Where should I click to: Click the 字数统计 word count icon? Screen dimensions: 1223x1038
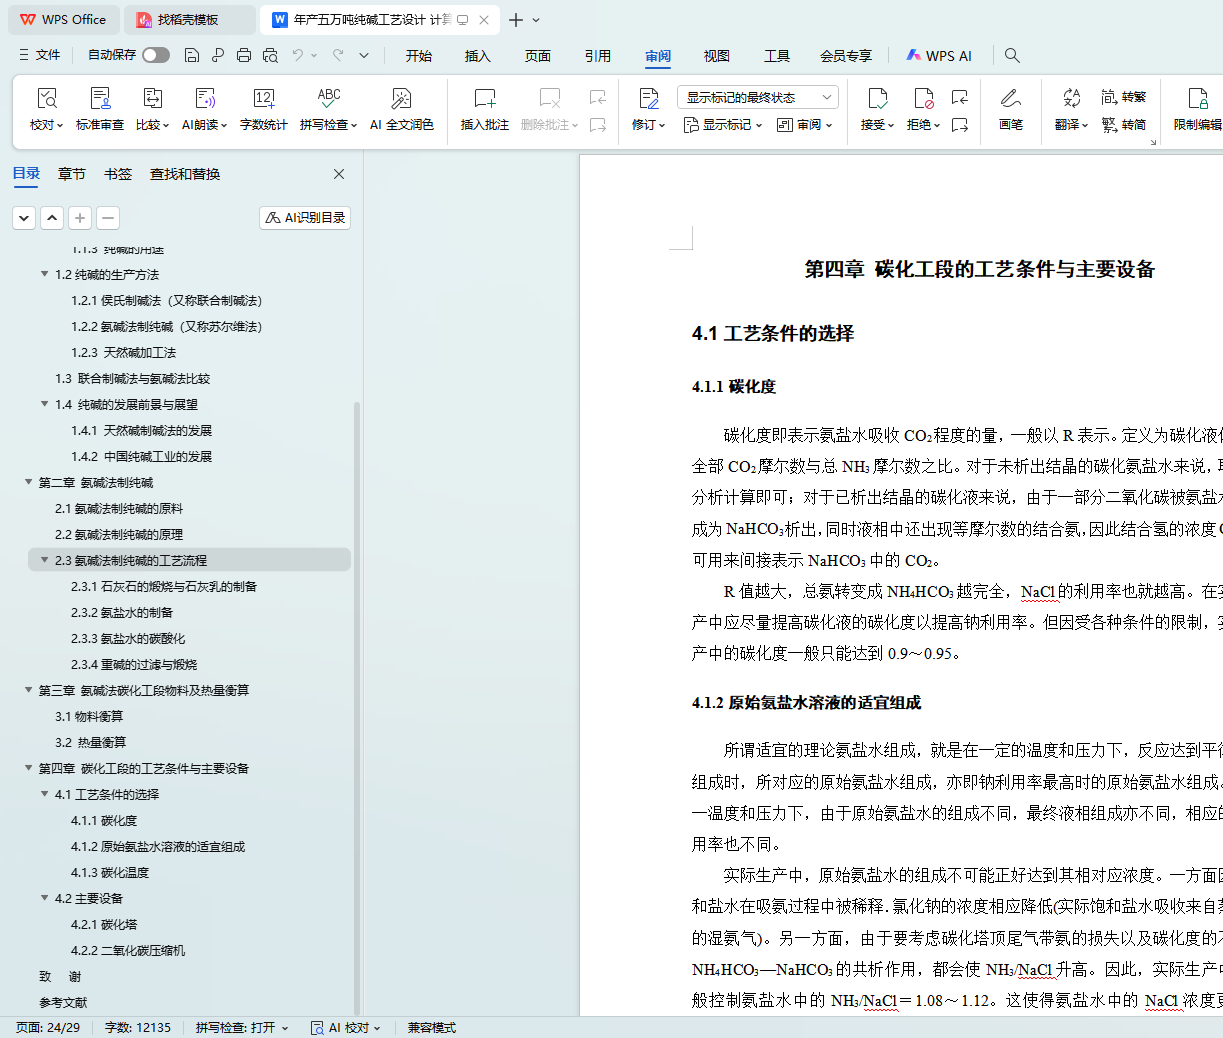[x=263, y=99]
